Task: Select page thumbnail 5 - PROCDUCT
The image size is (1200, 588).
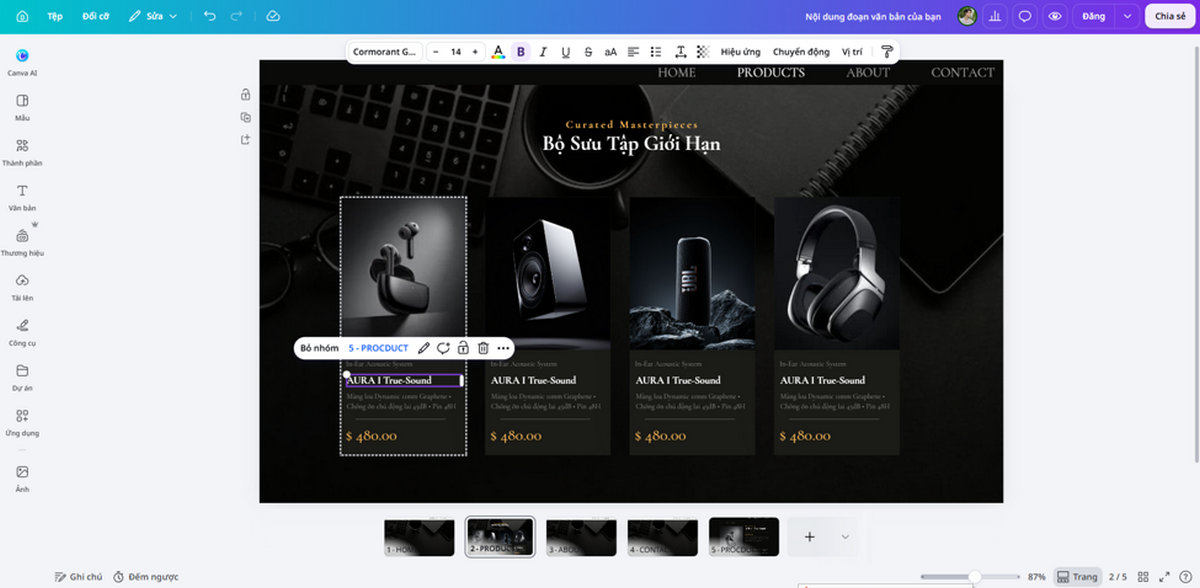Action: pos(744,537)
